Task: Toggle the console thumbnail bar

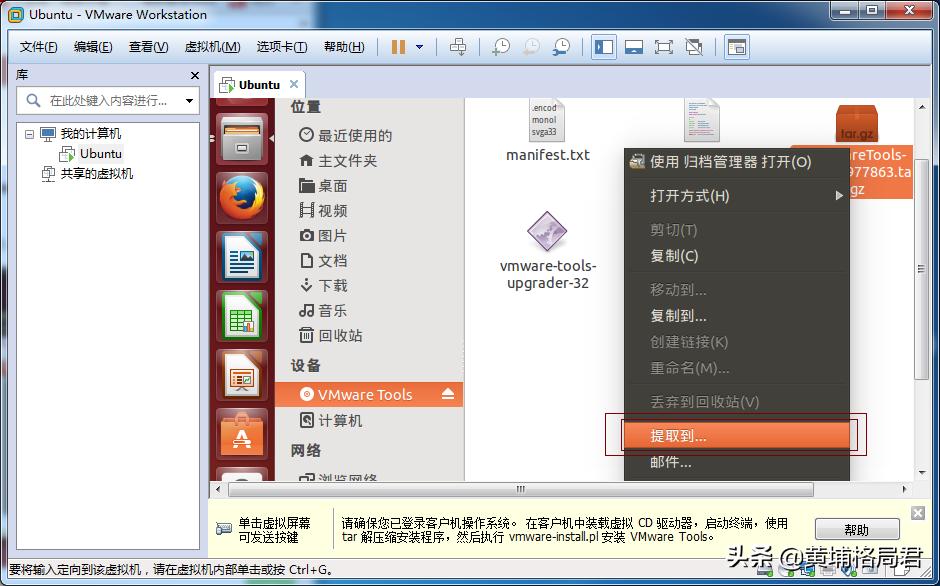Action: coord(632,47)
